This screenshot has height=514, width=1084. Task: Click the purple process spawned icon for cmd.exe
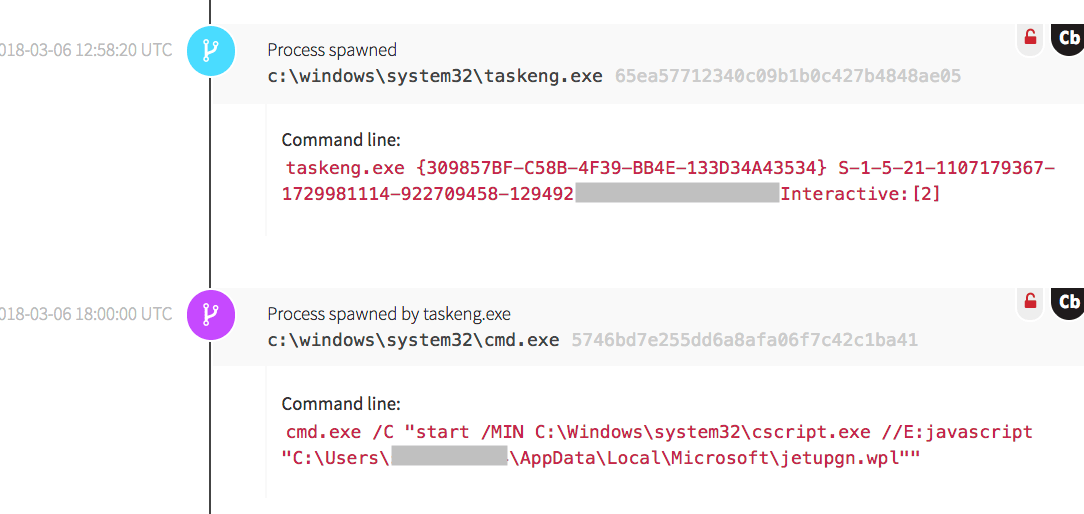211,315
